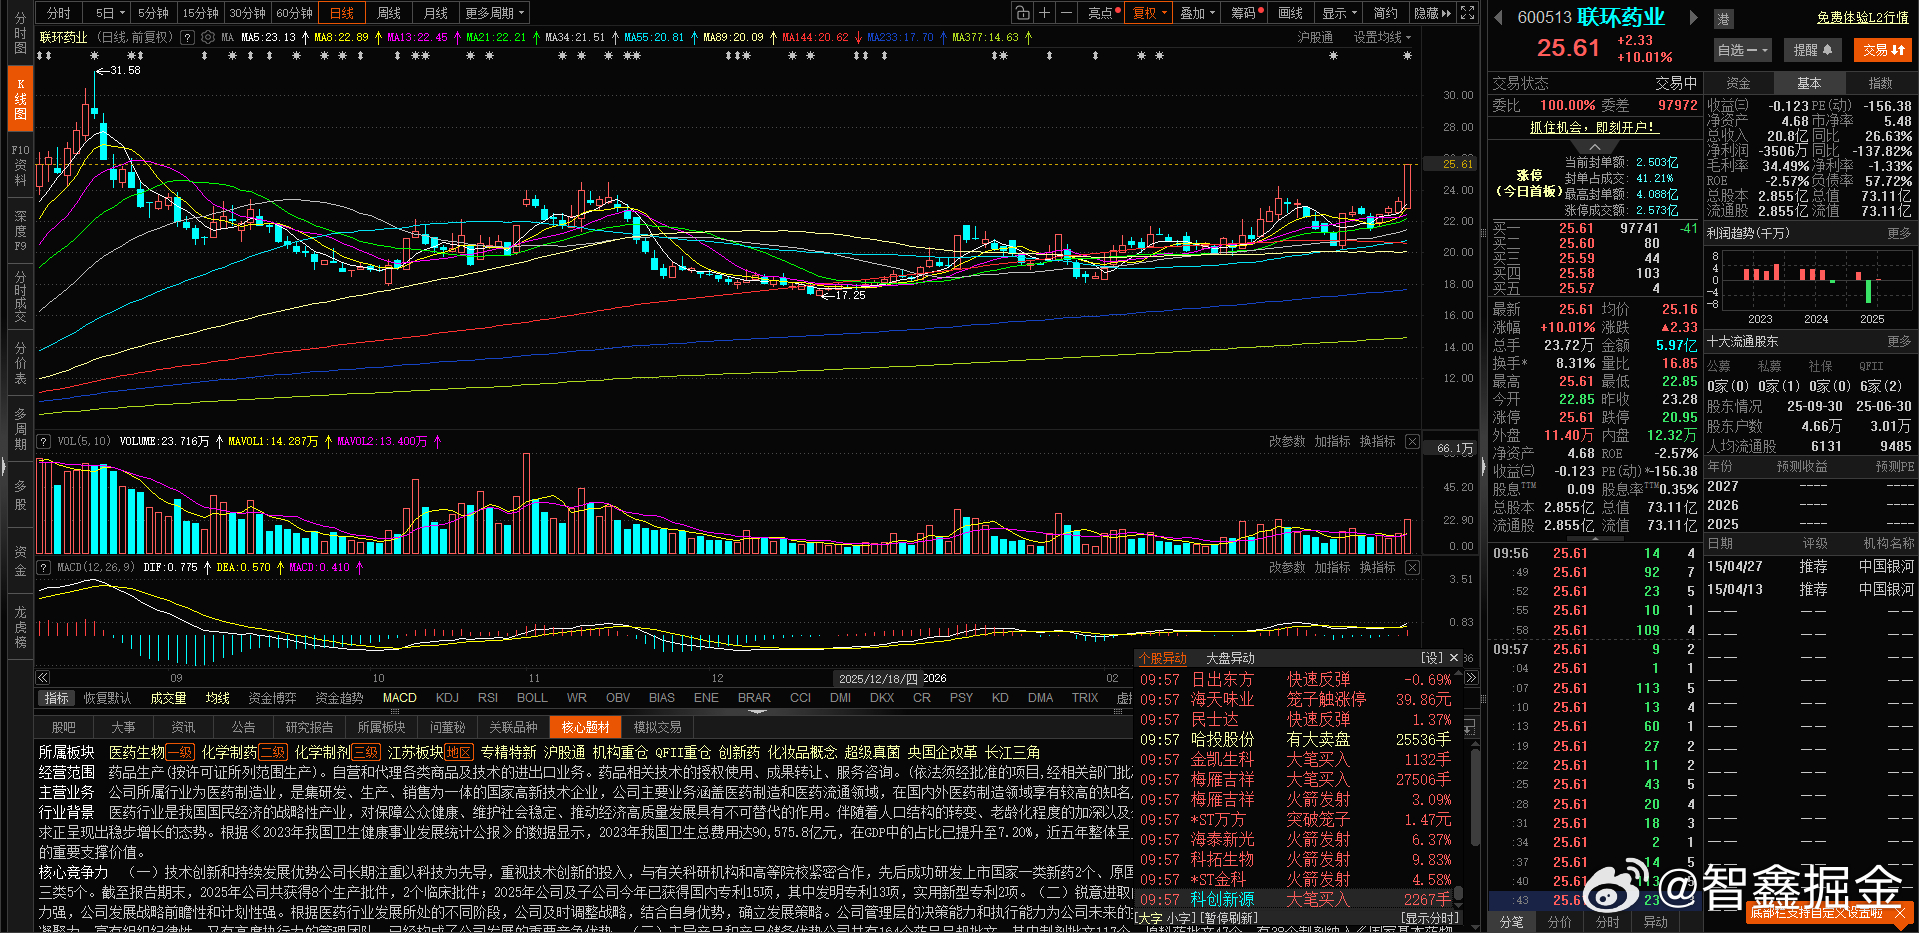Click the 提醒 alert button
The height and width of the screenshot is (933, 1919).
pos(1812,50)
